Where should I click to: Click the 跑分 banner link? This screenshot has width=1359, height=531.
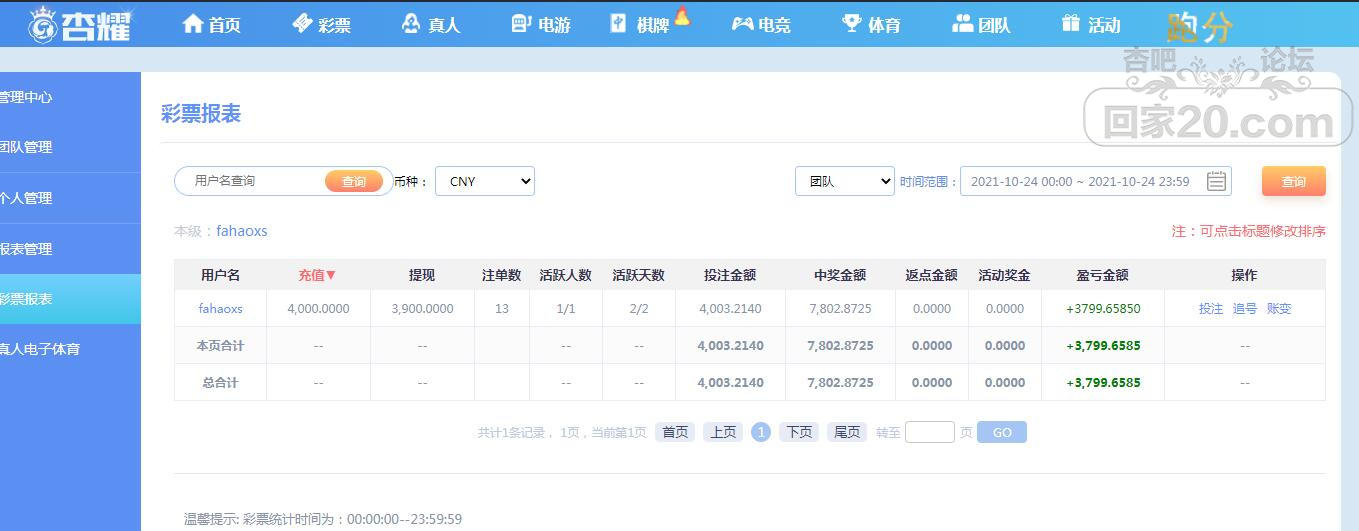pos(1199,26)
